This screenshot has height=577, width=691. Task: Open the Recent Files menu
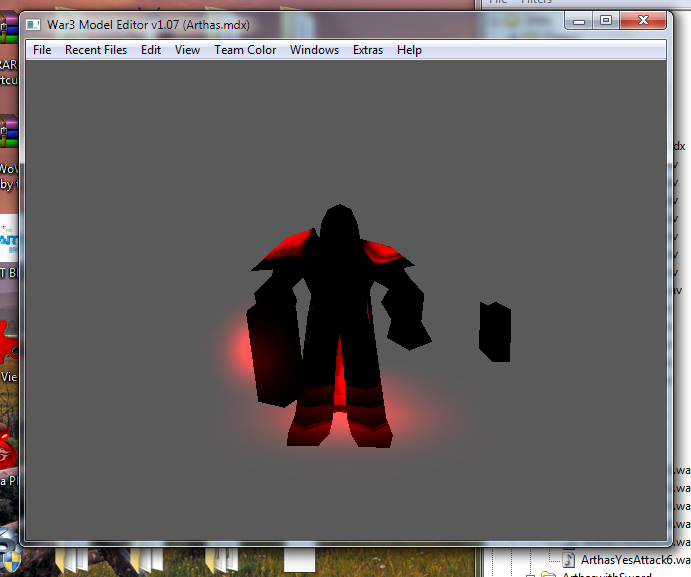coord(96,50)
